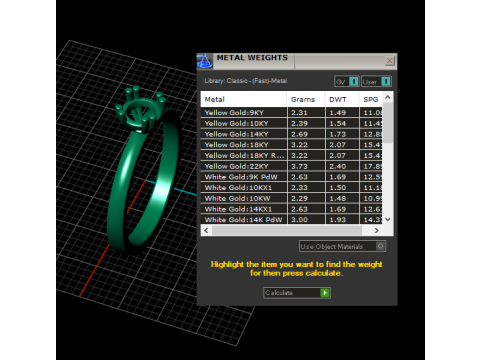Click the 2.29 grams value
480x360 pixels.
299,198
